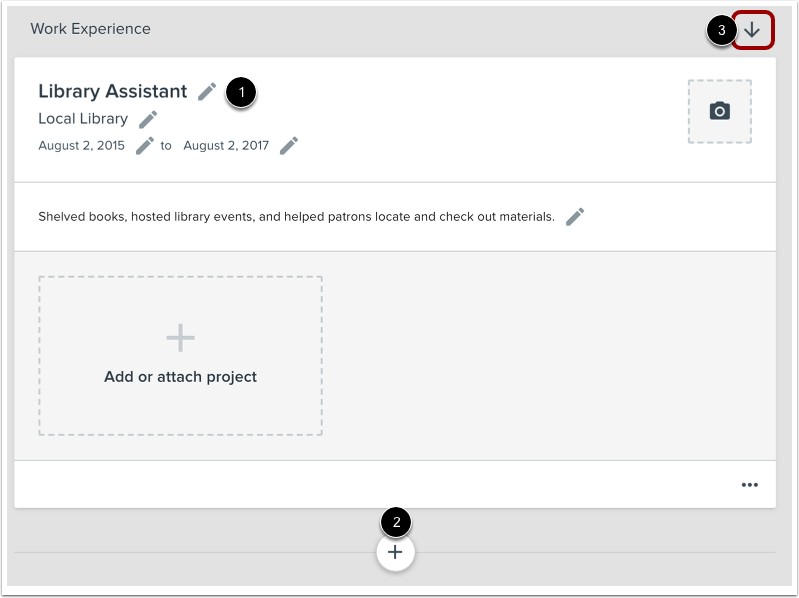Click the camera icon to add image

pos(719,111)
